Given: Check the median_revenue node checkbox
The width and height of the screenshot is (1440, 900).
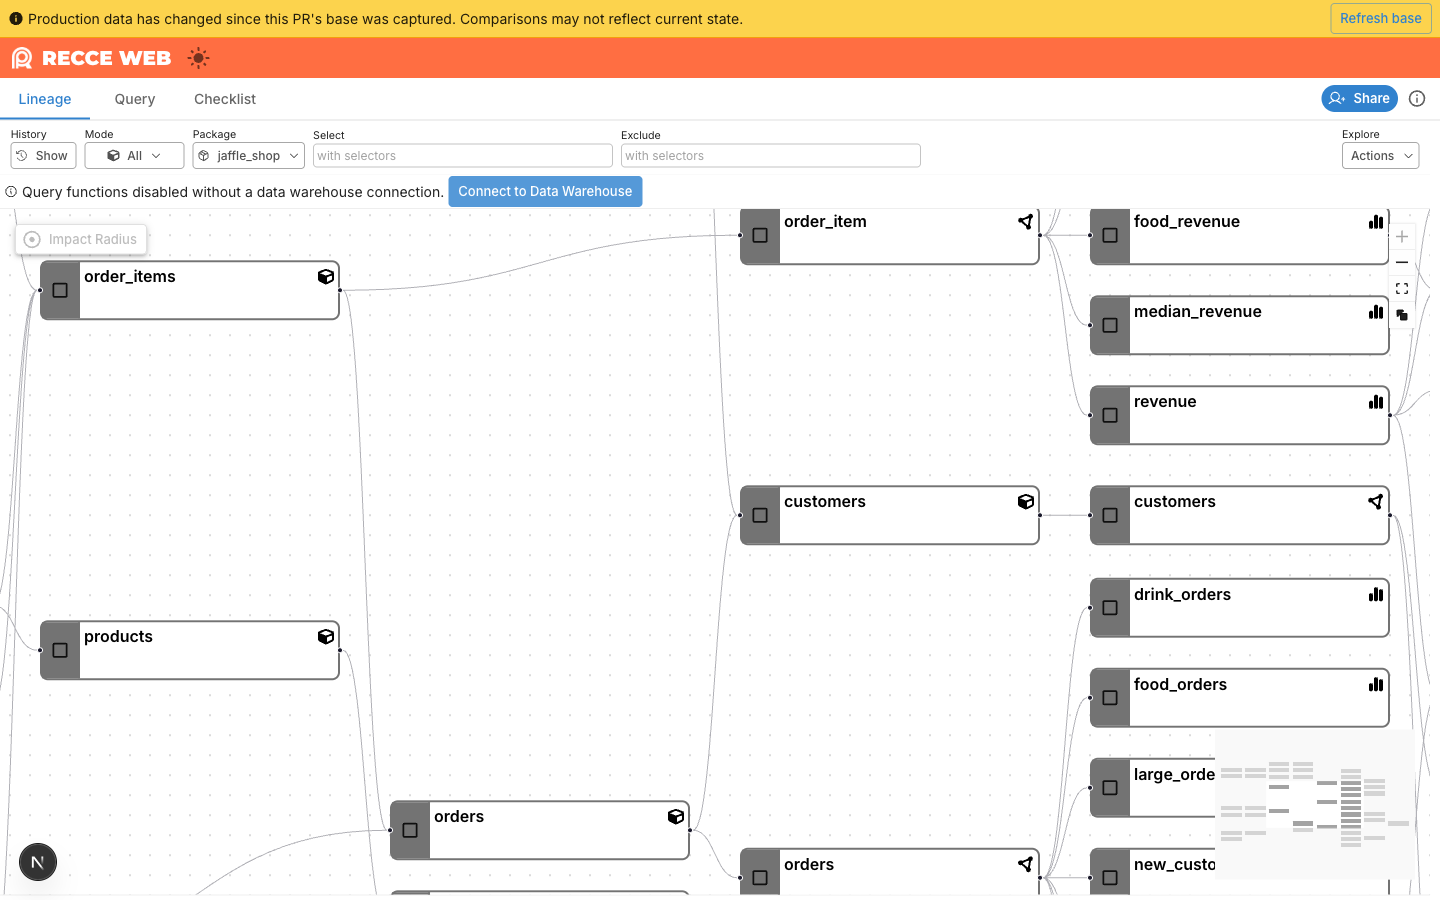Looking at the screenshot, I should point(1110,325).
